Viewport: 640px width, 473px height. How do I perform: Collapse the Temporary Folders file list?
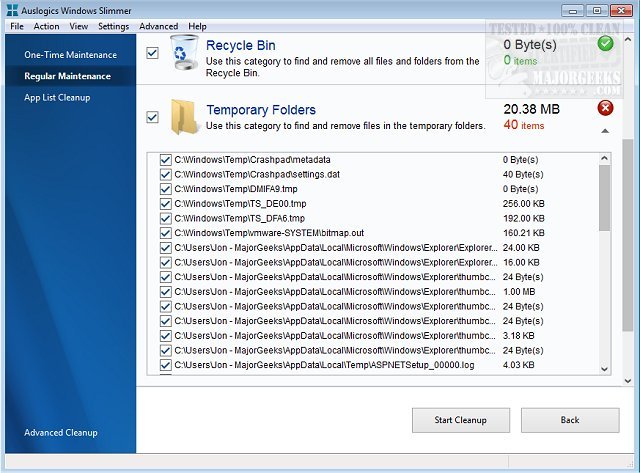coord(605,131)
